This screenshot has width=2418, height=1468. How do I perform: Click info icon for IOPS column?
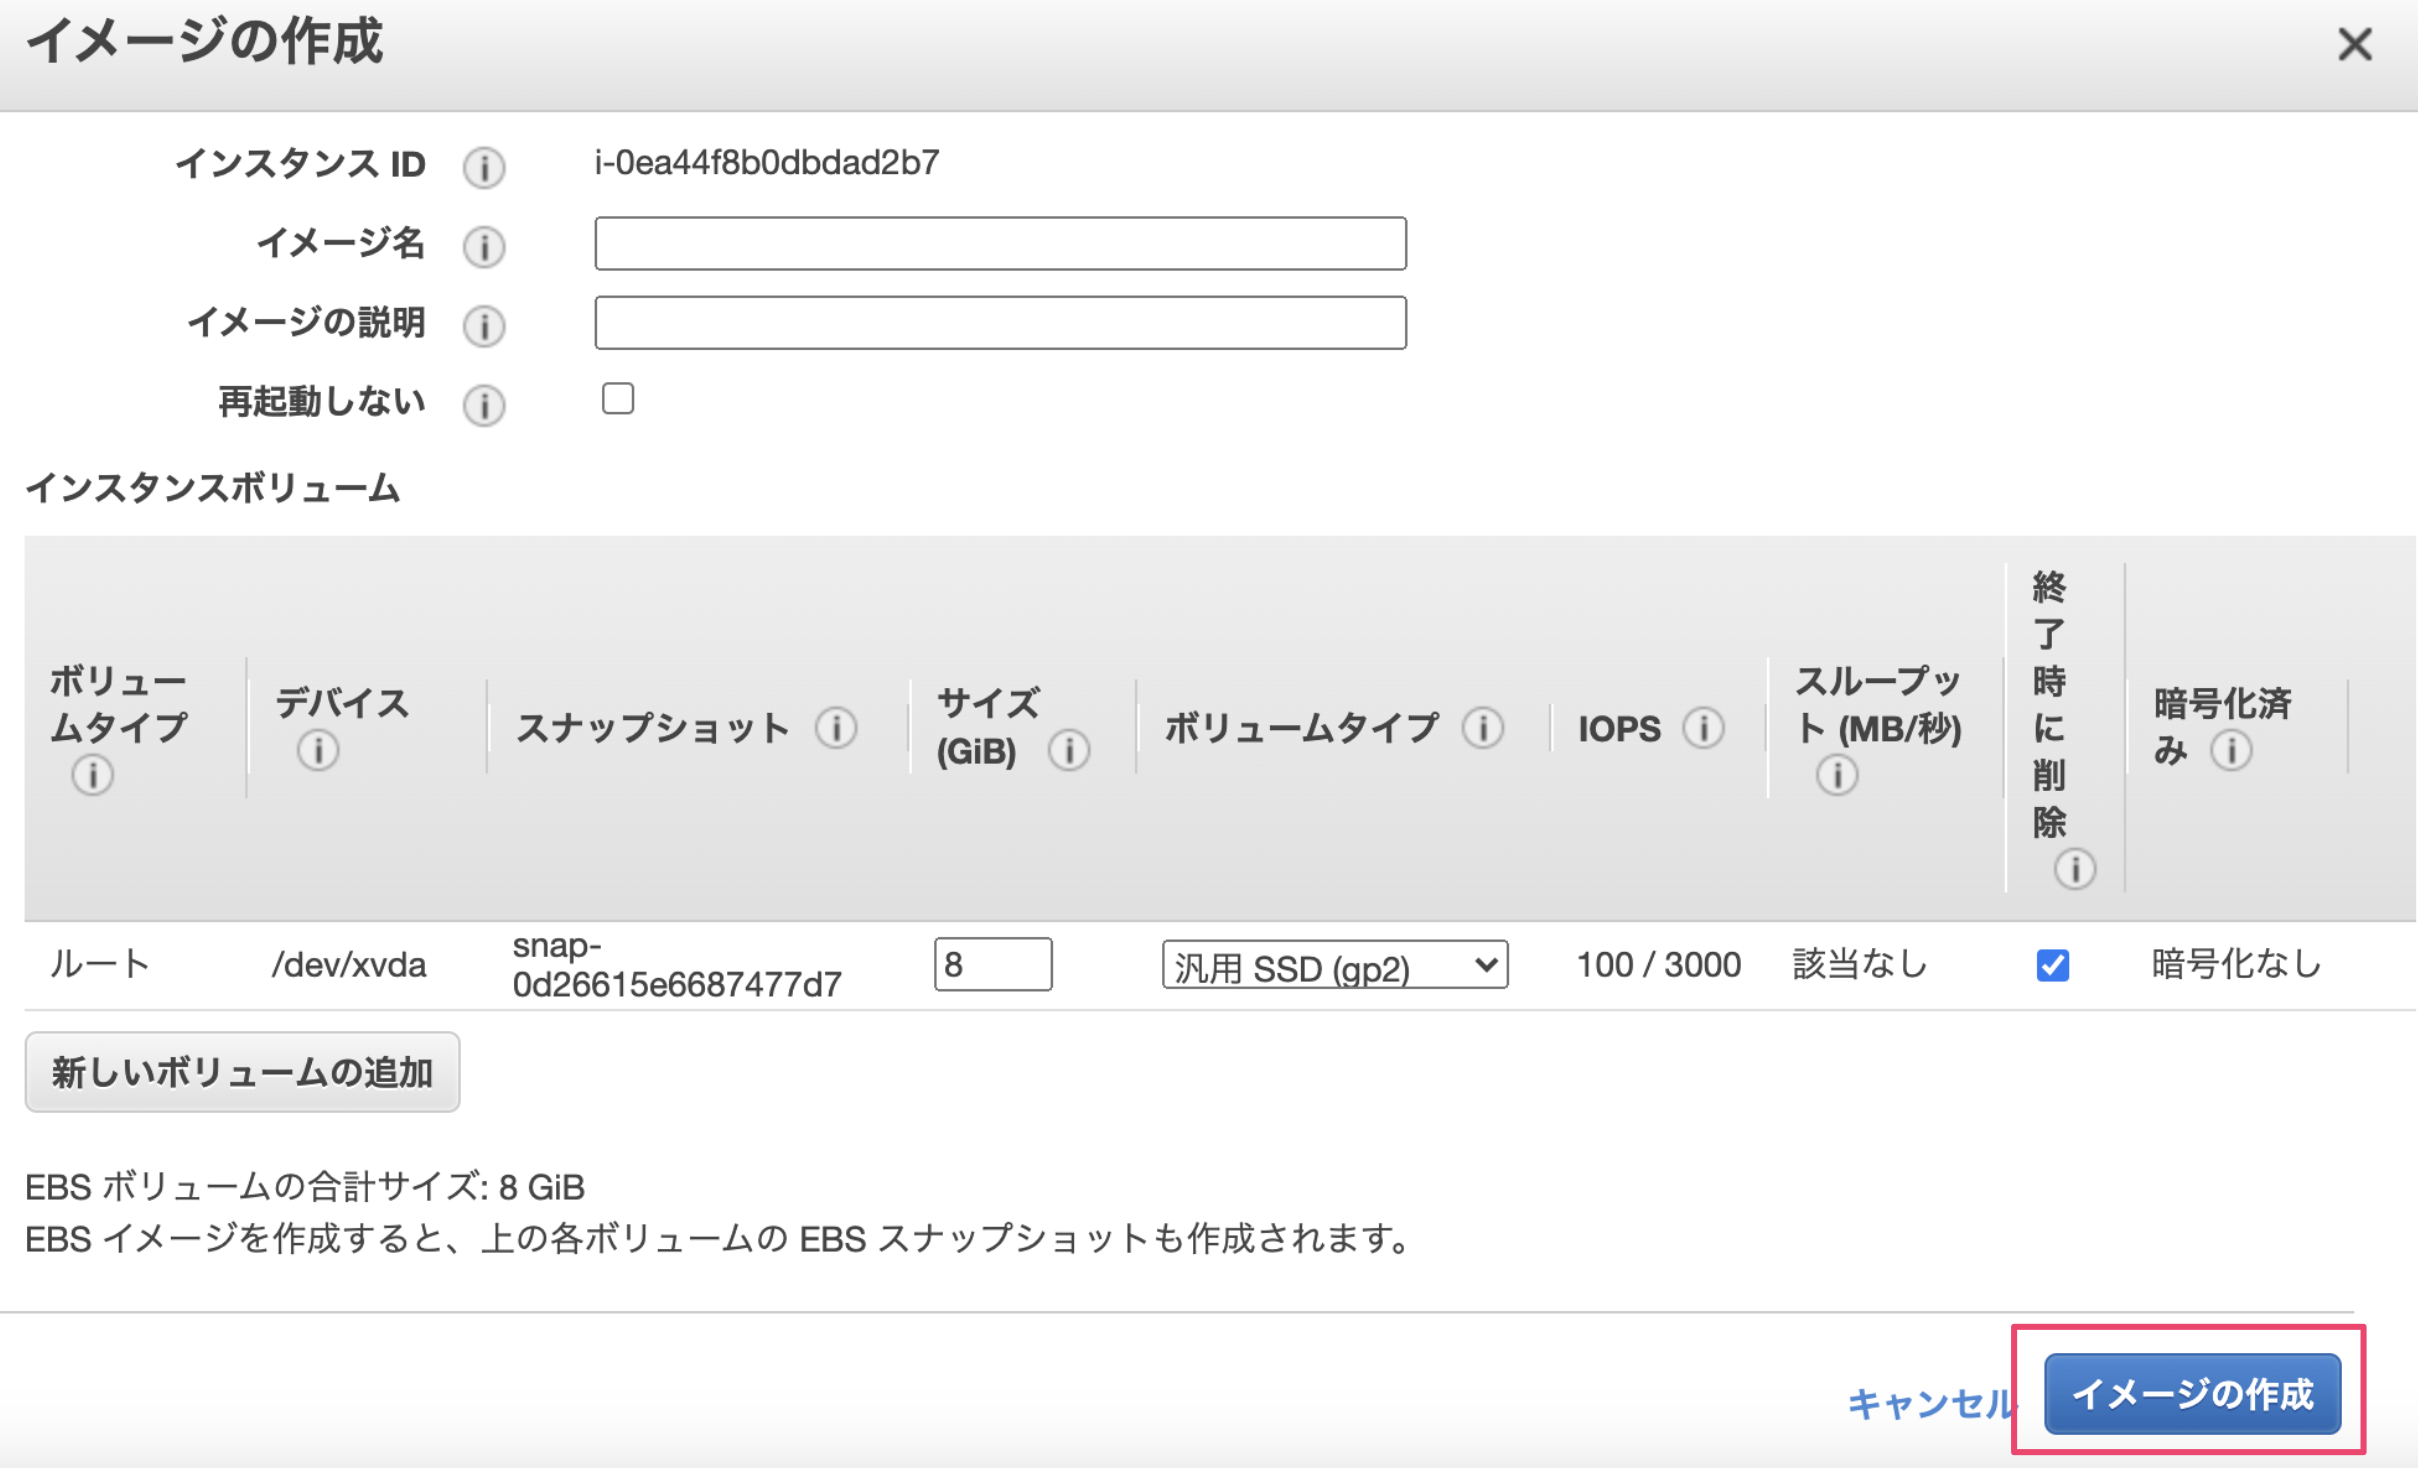coord(1703,728)
